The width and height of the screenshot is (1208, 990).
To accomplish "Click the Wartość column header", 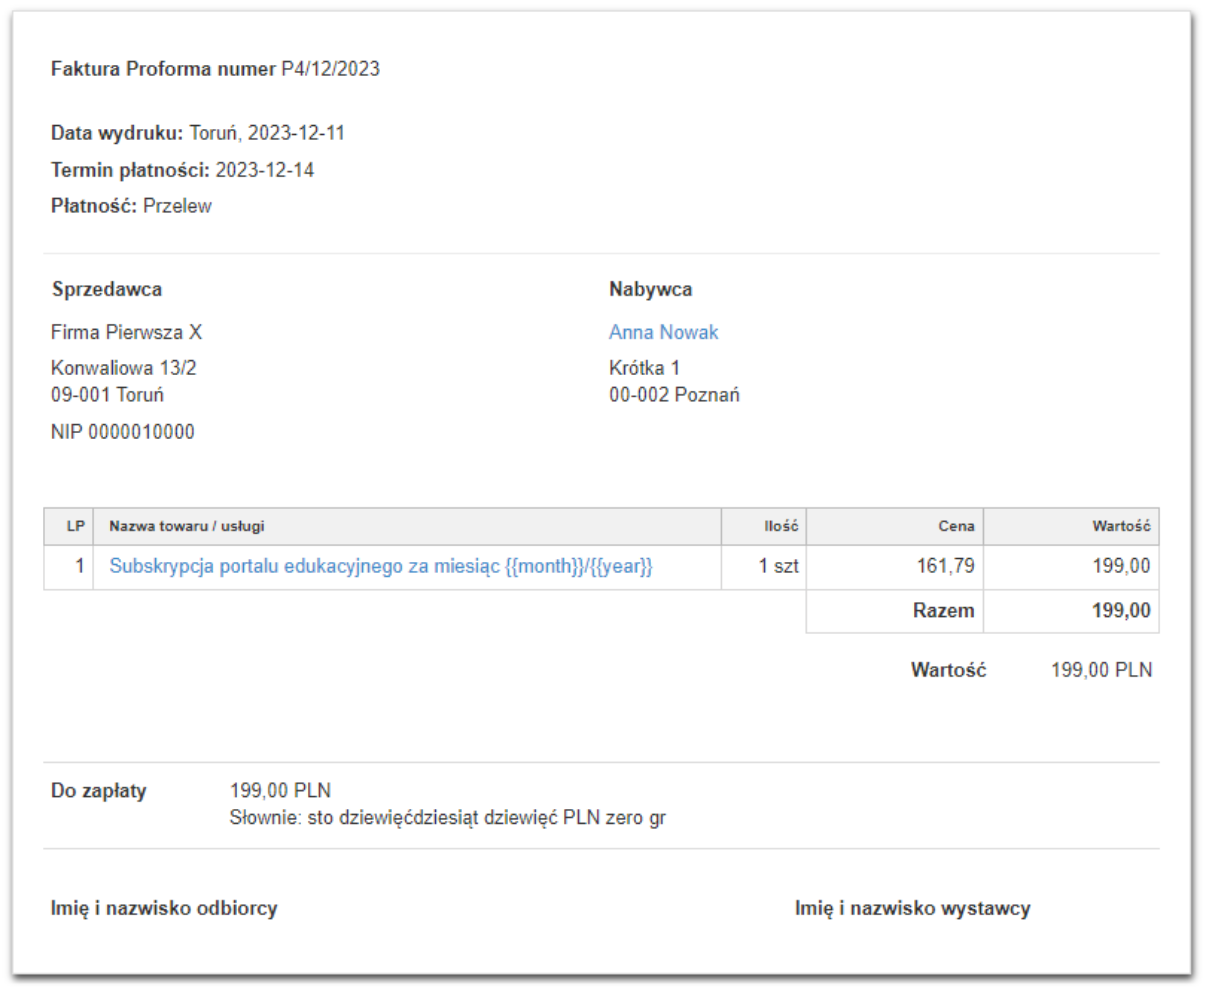I will click(1121, 526).
